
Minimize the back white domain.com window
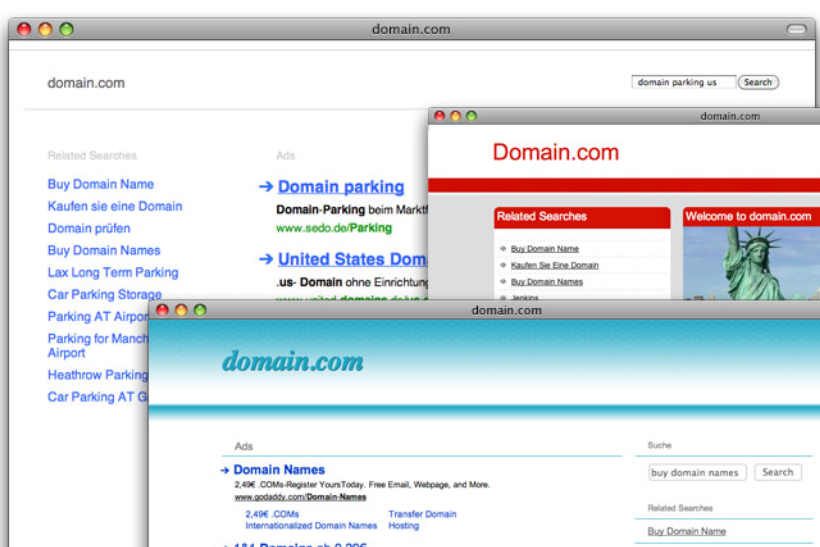(45, 29)
